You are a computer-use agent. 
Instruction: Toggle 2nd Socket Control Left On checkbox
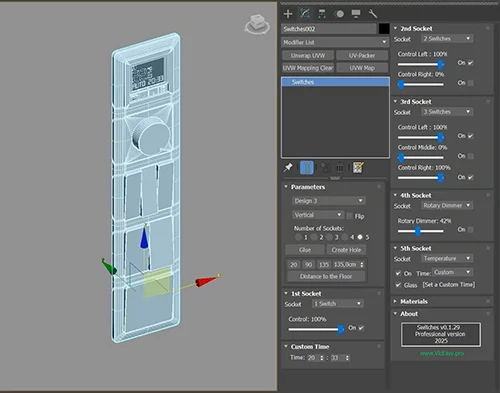pyautogui.click(x=470, y=63)
